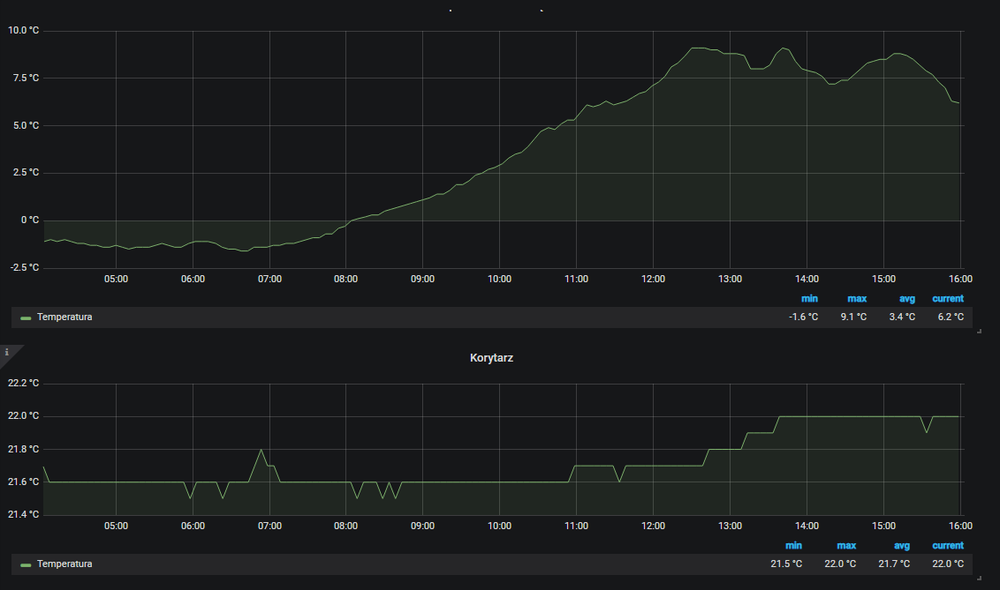Click the 22.0 °C current value in Korytarz
The width and height of the screenshot is (1000, 590).
(x=948, y=564)
